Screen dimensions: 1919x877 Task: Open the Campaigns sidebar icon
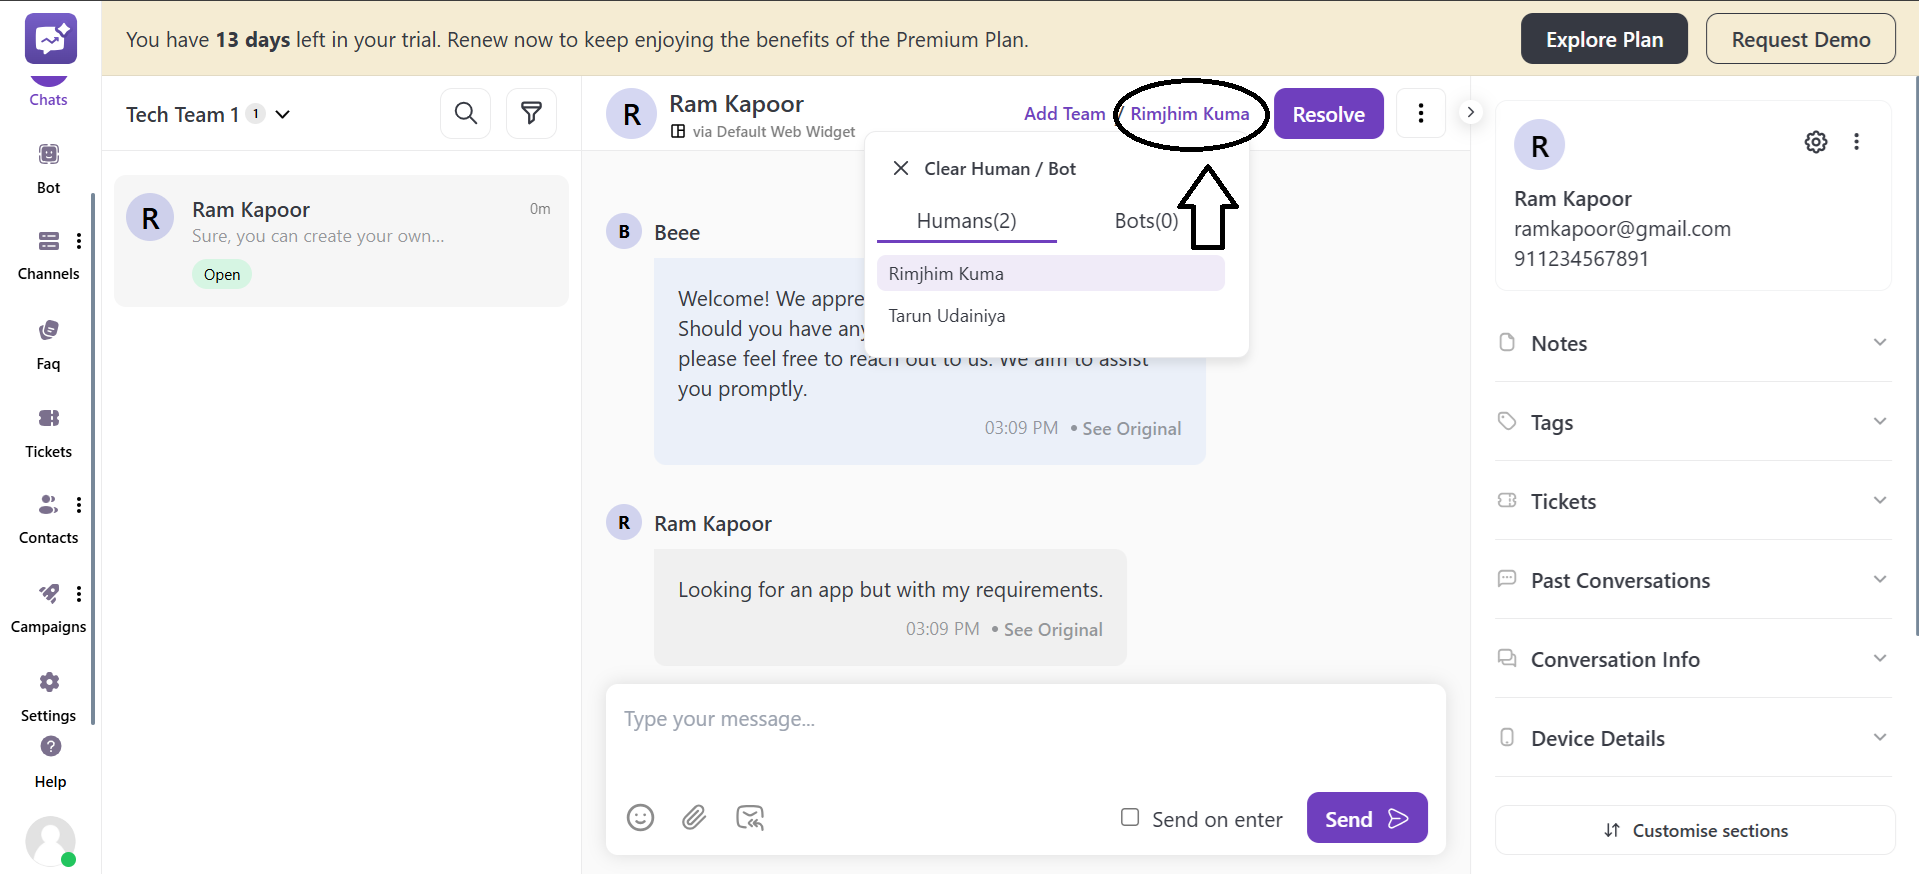48,593
